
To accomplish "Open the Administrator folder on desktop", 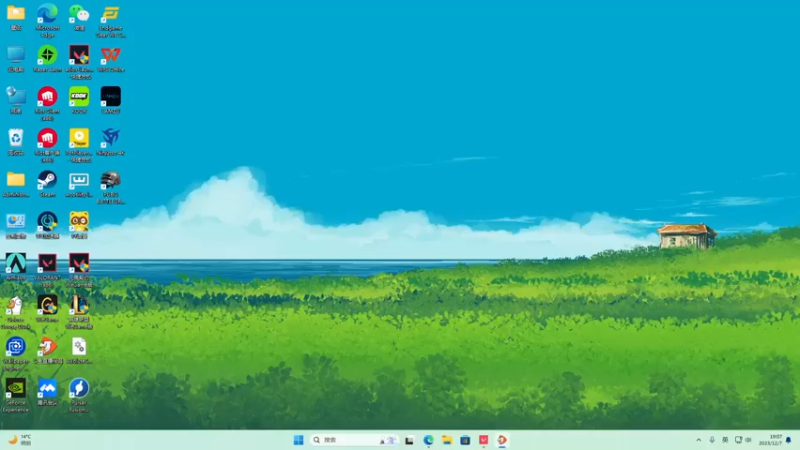I will (x=16, y=184).
